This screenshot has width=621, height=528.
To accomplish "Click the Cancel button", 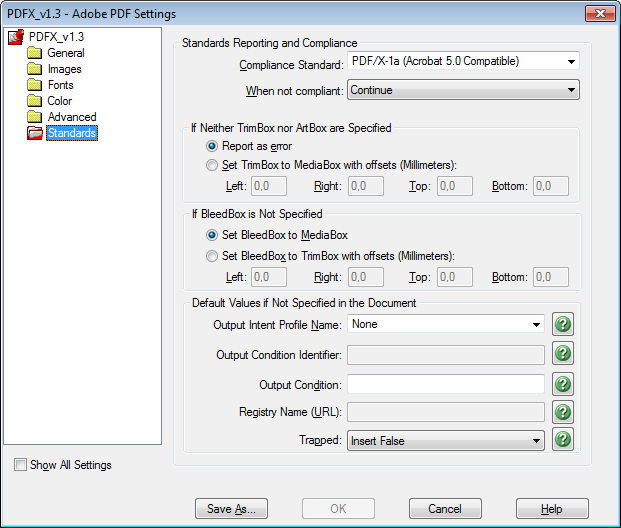I will tap(445, 509).
